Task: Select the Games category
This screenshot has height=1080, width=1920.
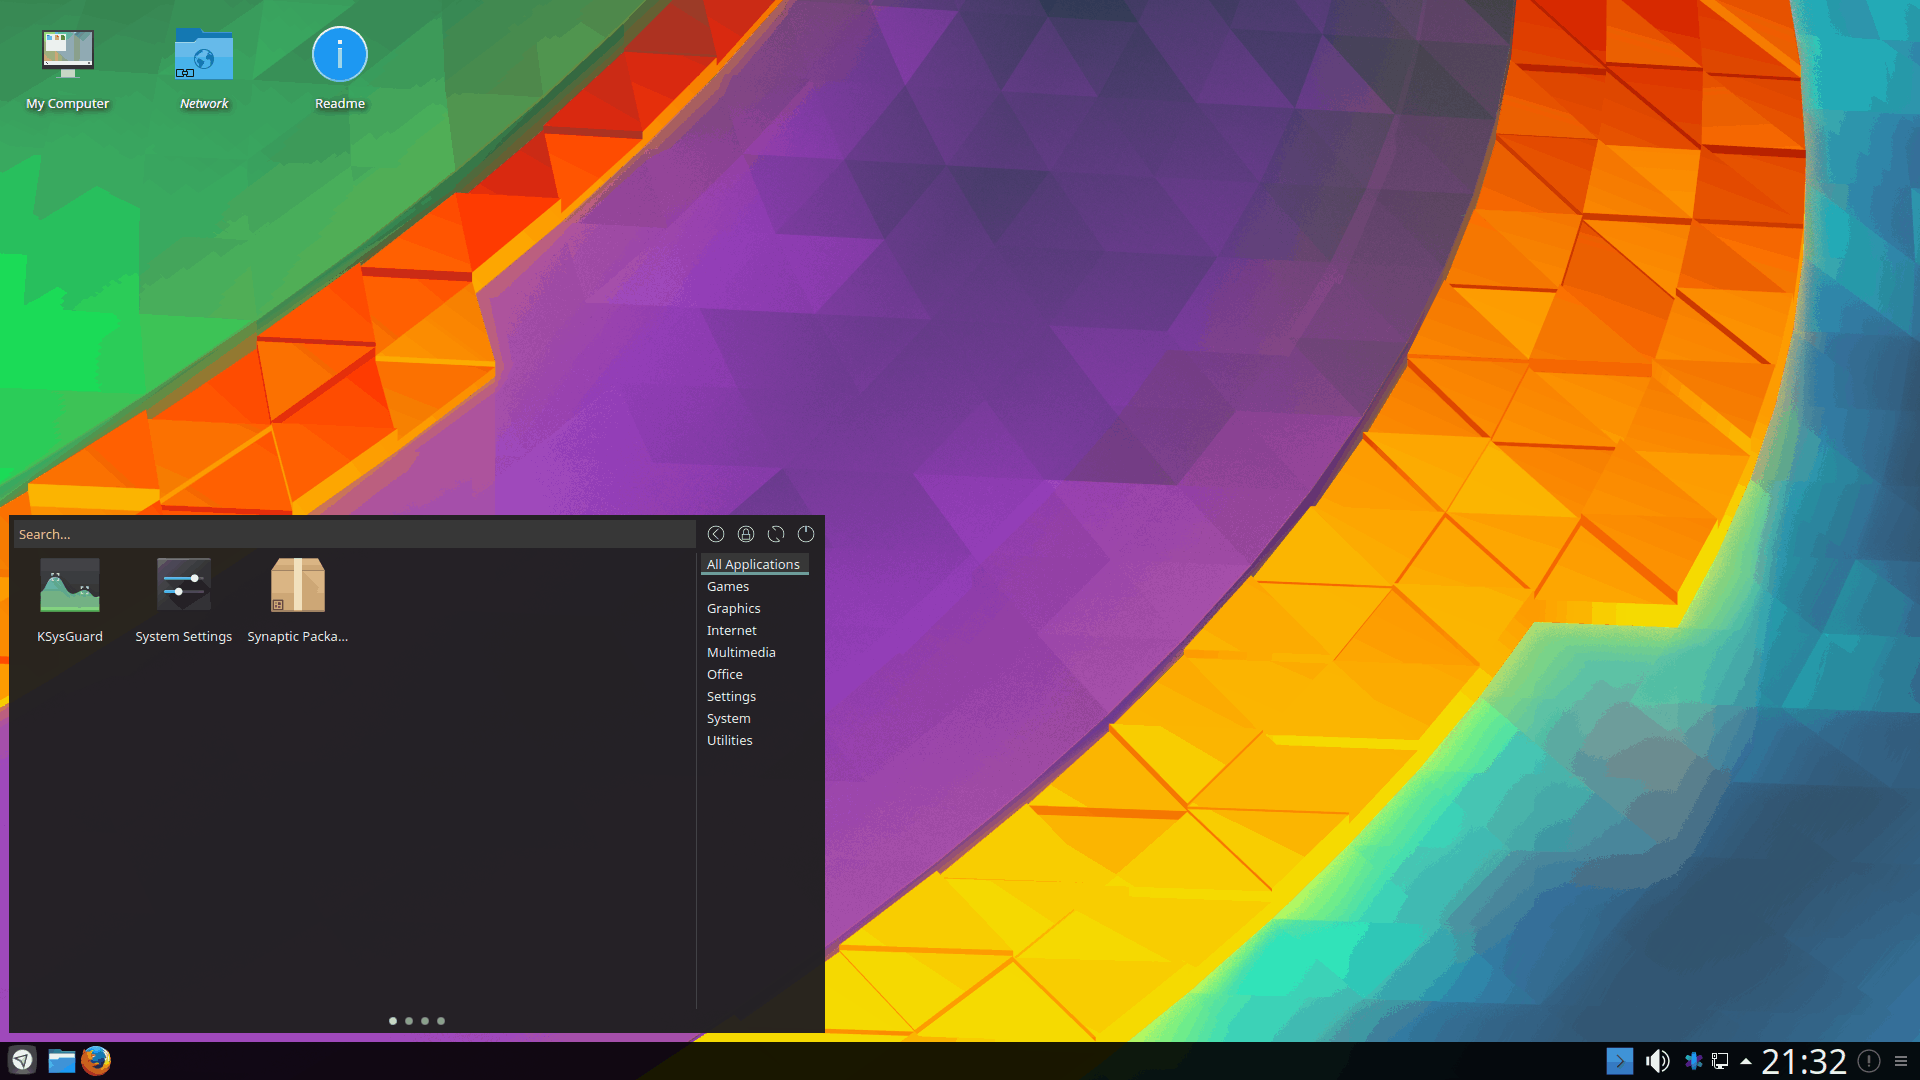Action: [x=728, y=586]
